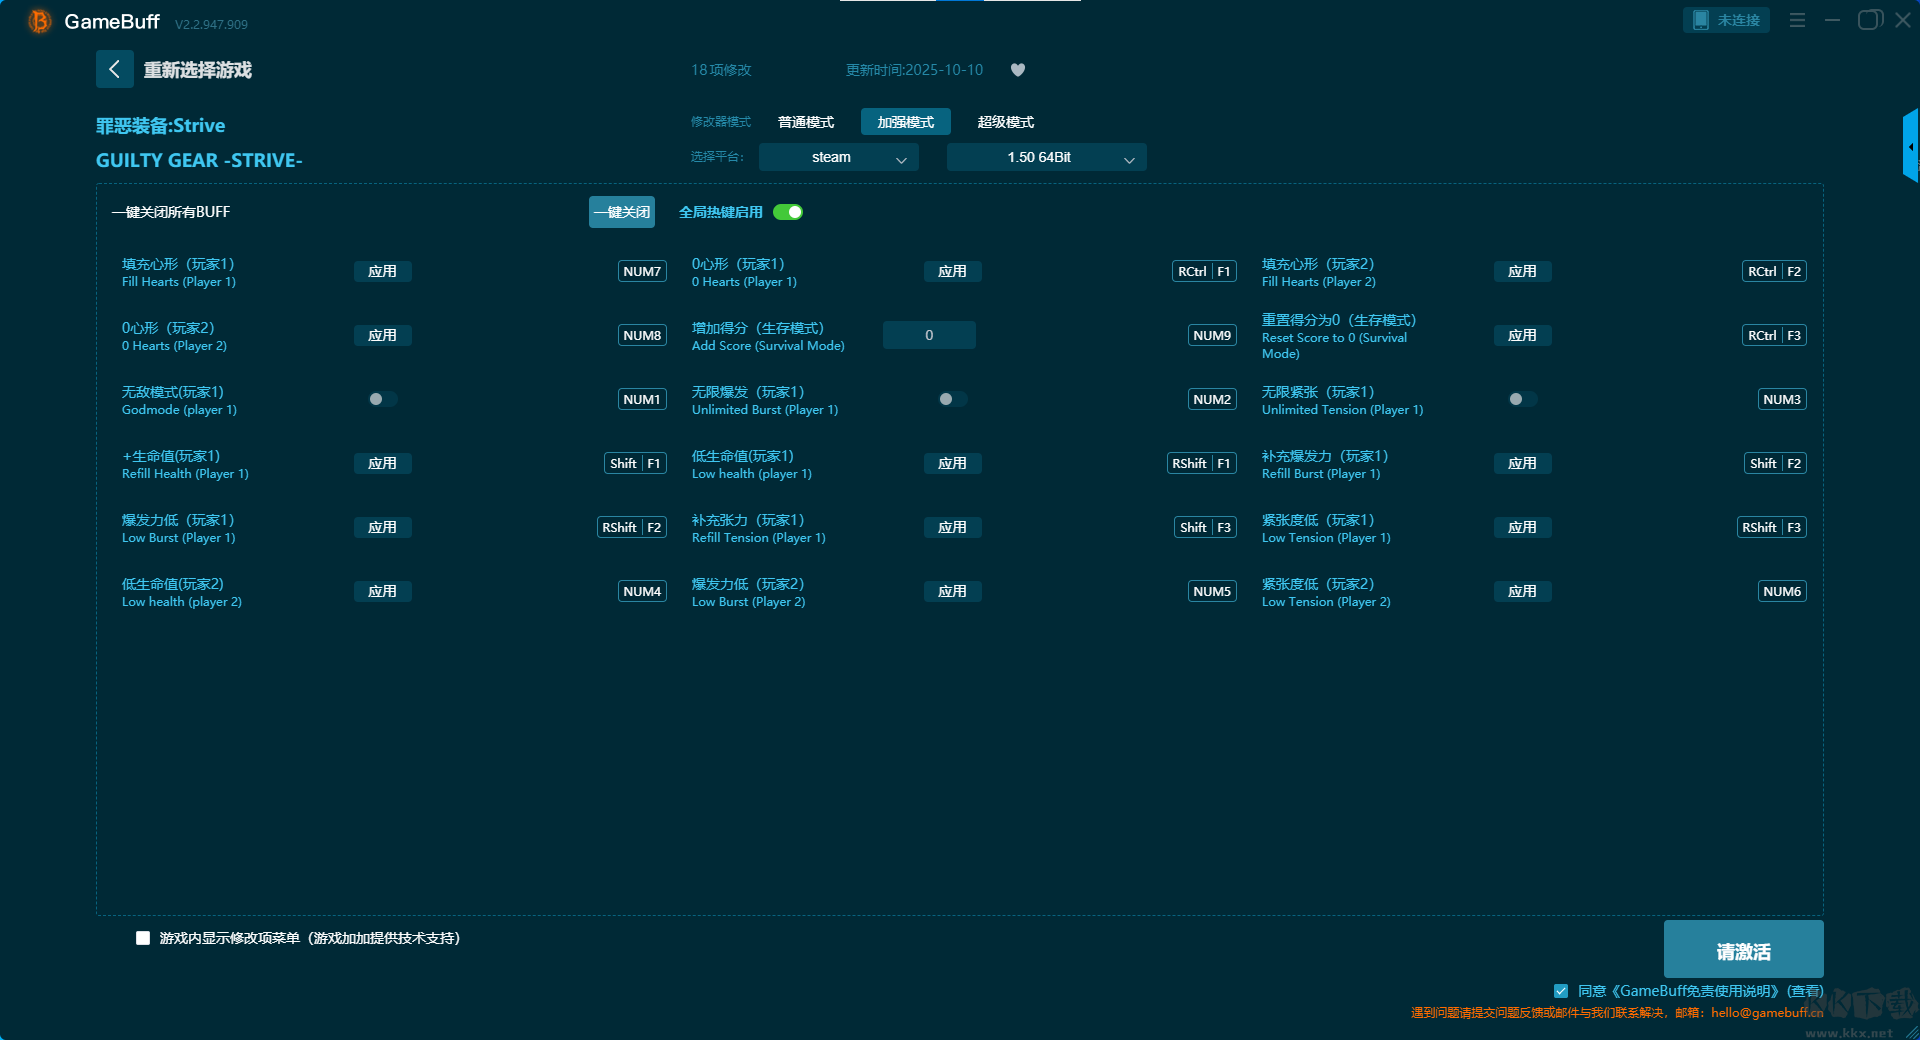
Task: Click the RCtrl F1 hotkey for 0 Hearts Player 1
Action: click(1204, 271)
